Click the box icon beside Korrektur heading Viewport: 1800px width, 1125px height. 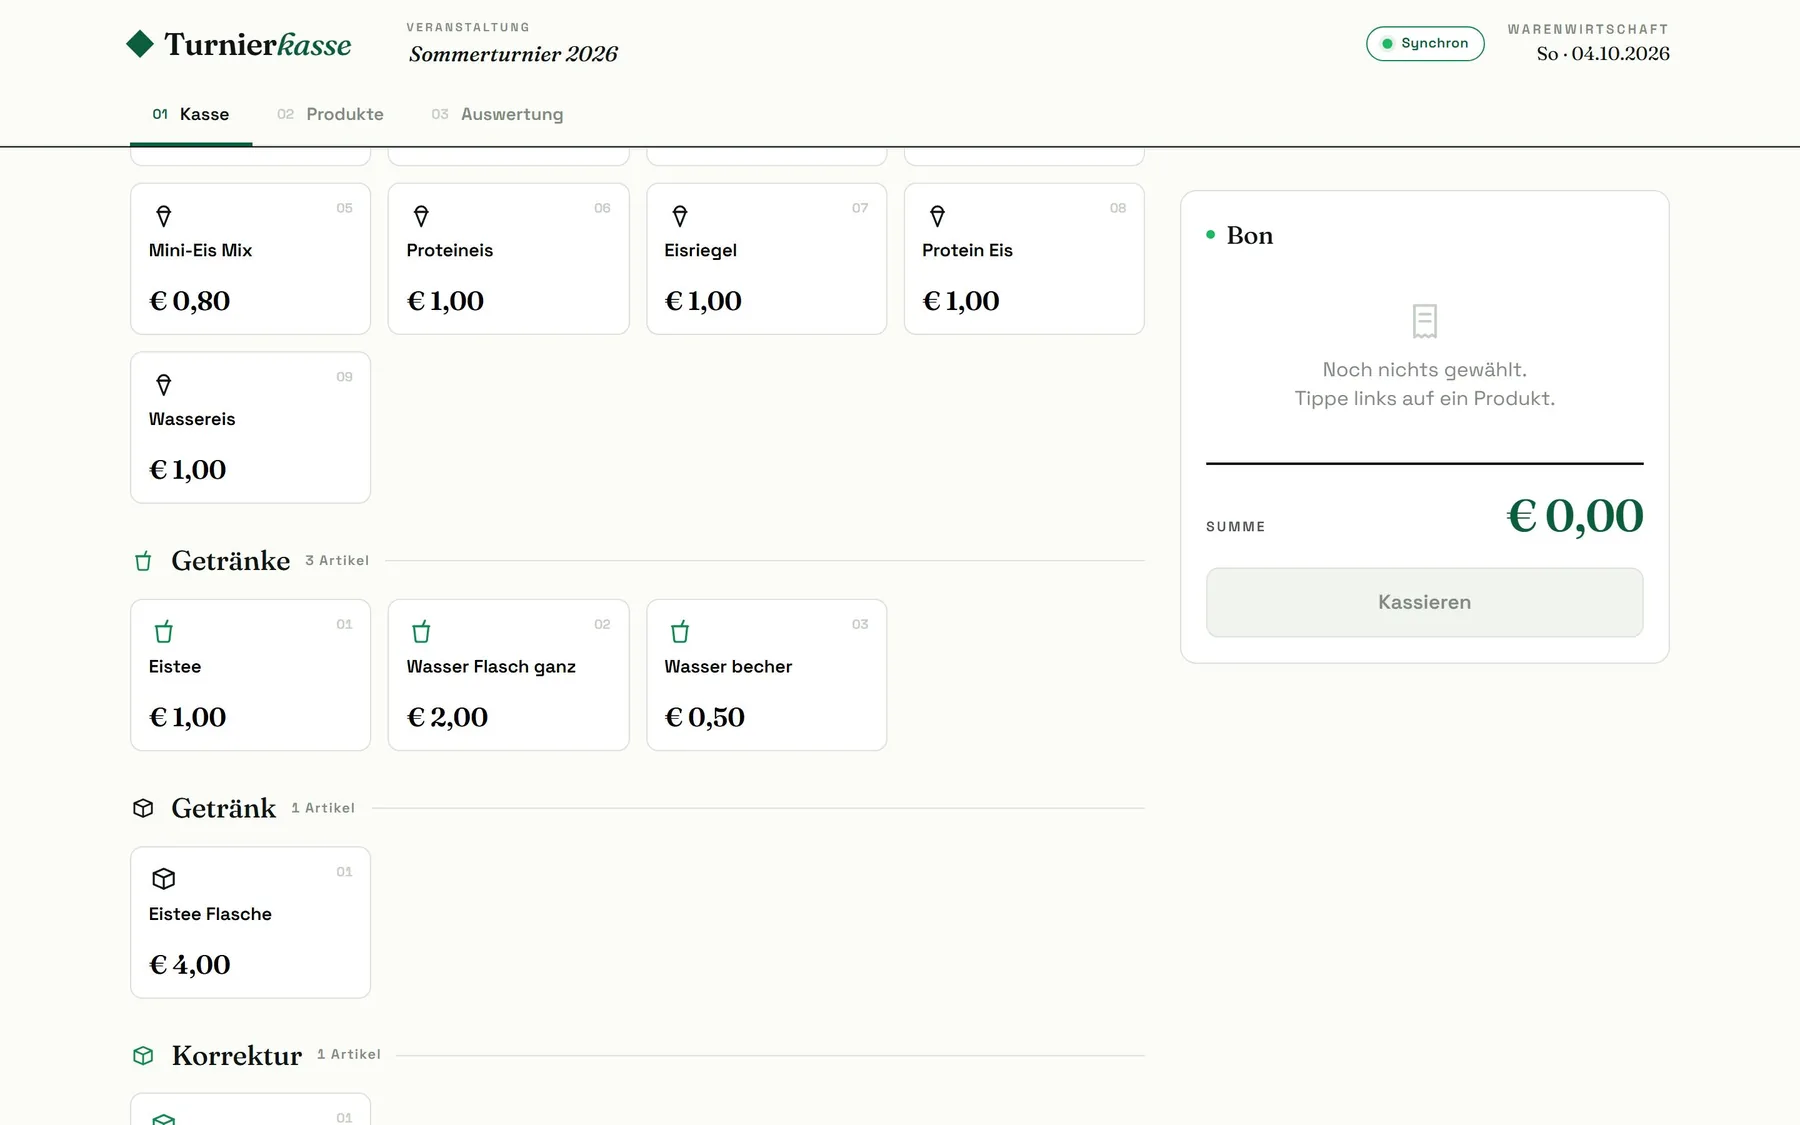tap(143, 1055)
